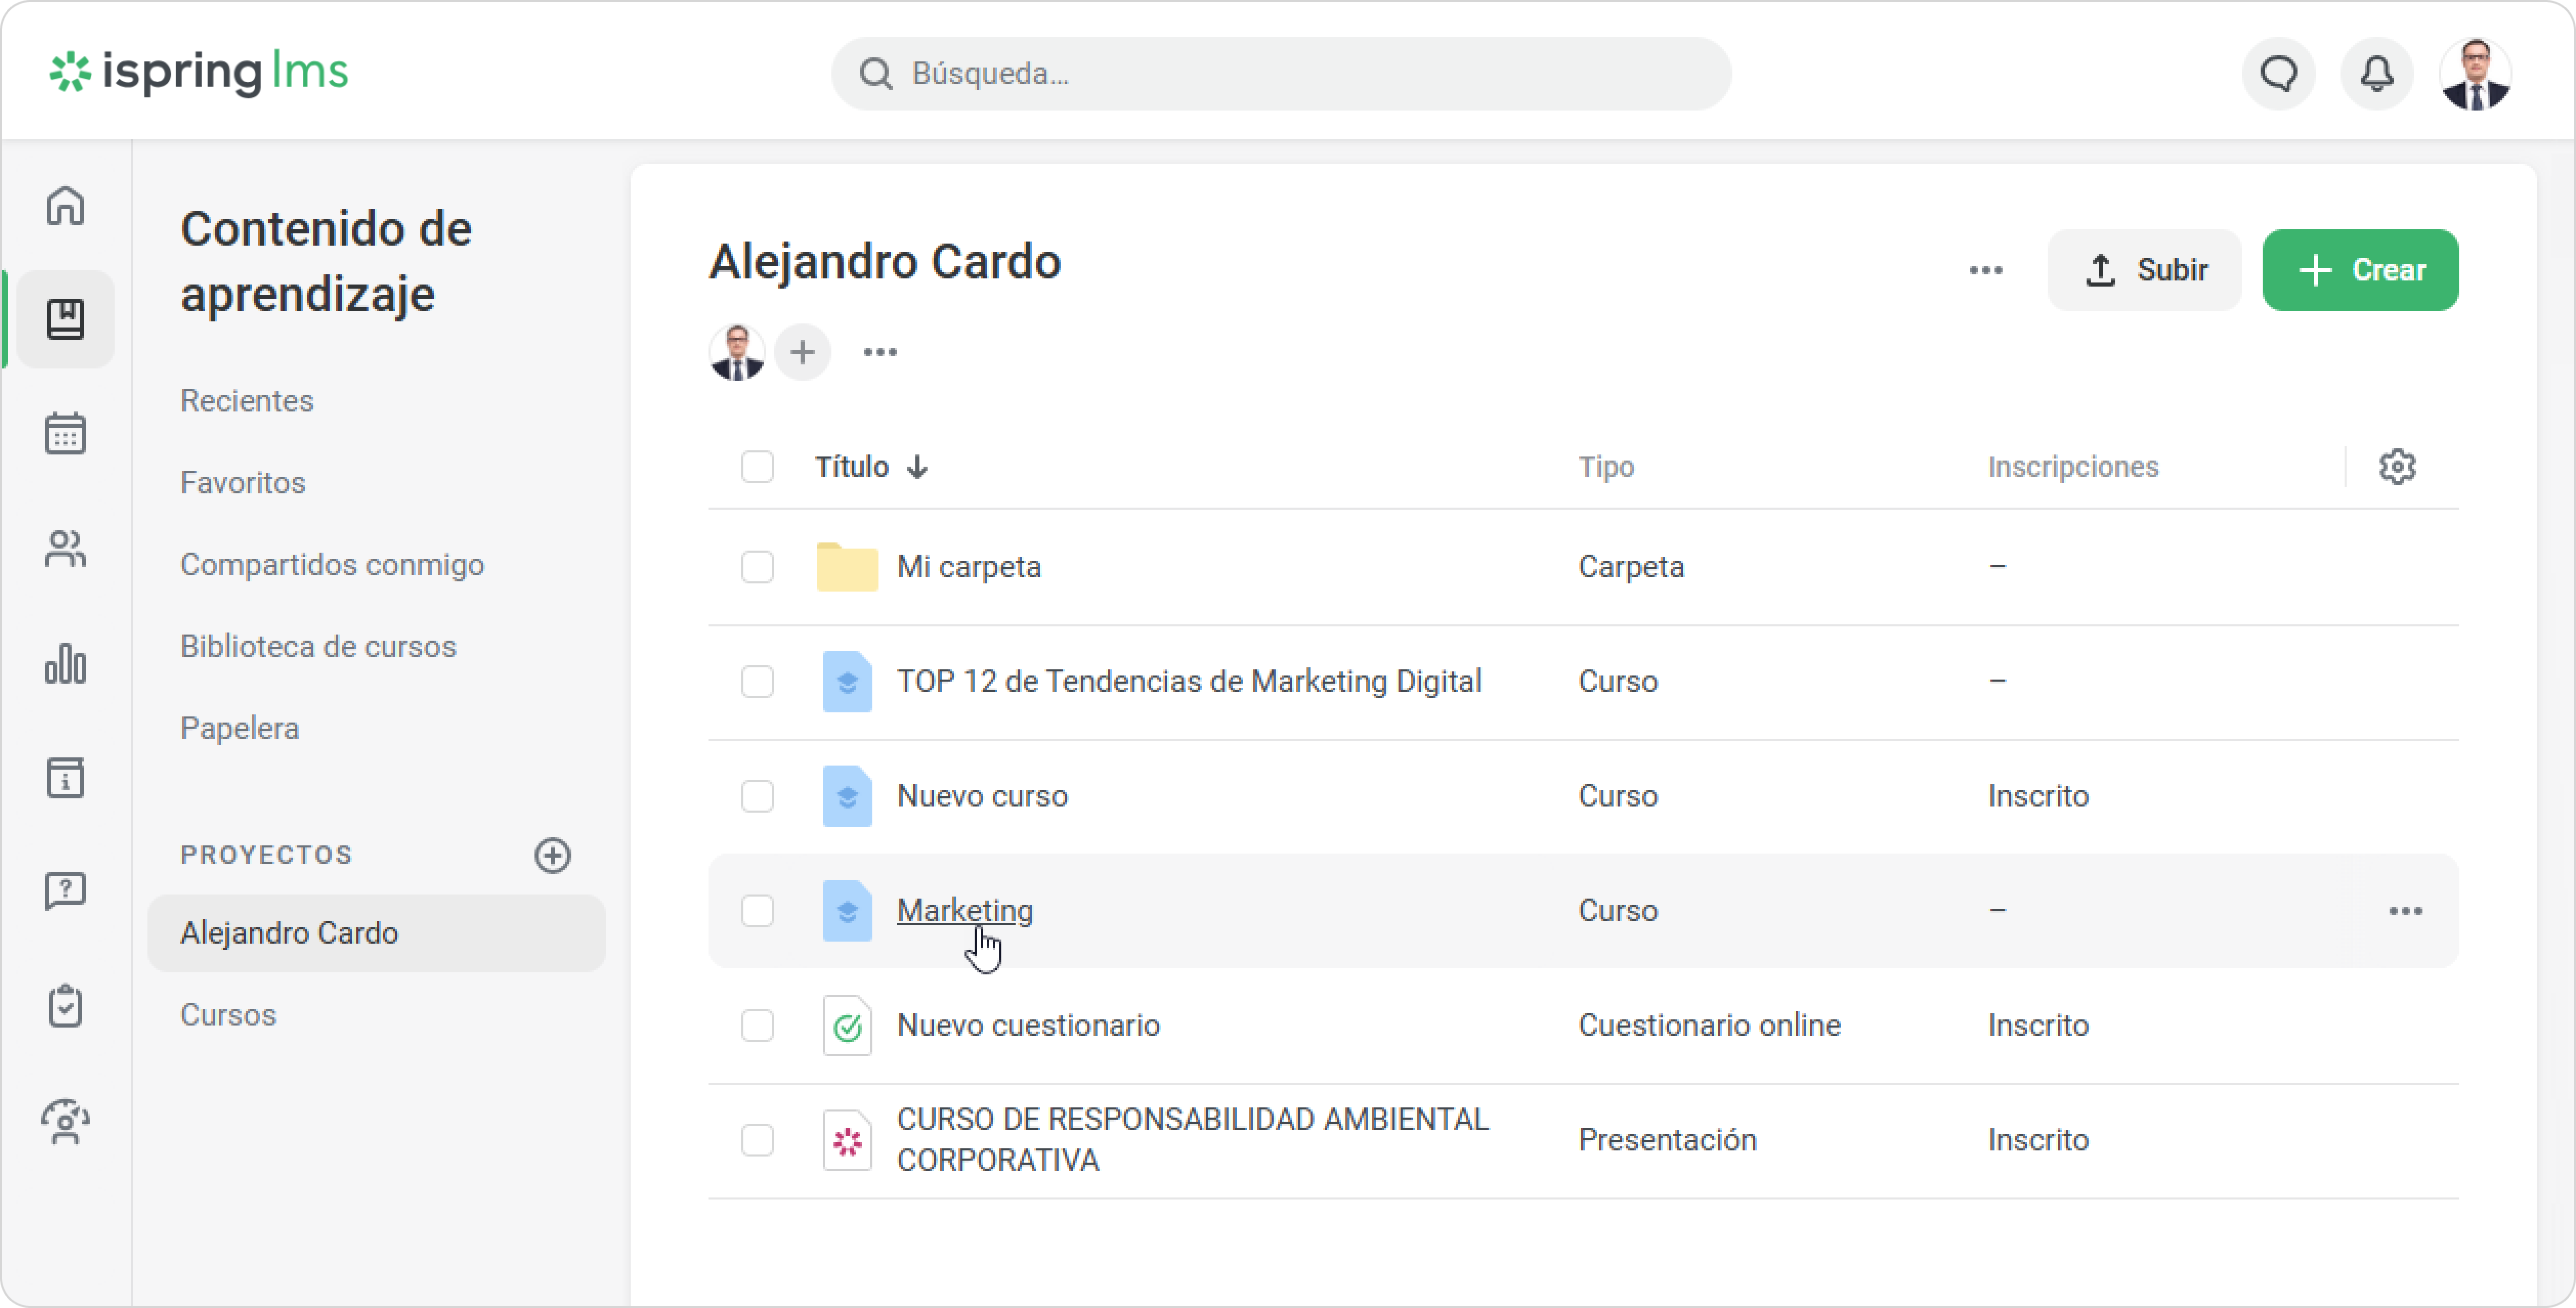This screenshot has height=1308, width=2576.
Task: Open the users icon in sidebar
Action: pos(65,549)
